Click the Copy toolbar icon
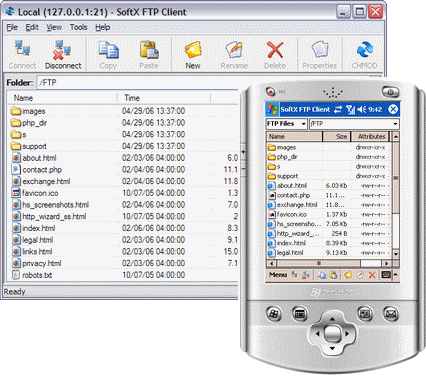The image size is (426, 376). (108, 54)
